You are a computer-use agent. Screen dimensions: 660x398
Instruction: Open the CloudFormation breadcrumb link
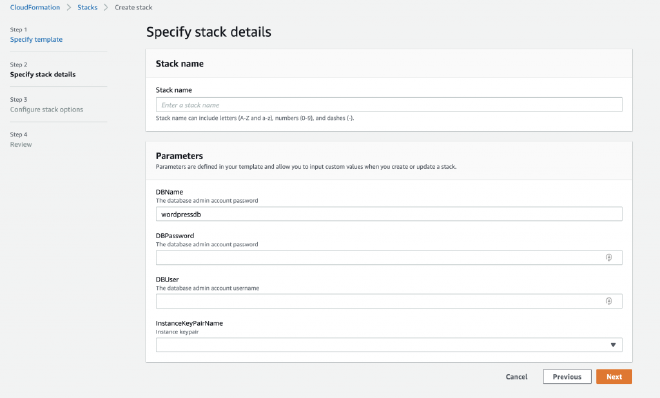point(35,8)
